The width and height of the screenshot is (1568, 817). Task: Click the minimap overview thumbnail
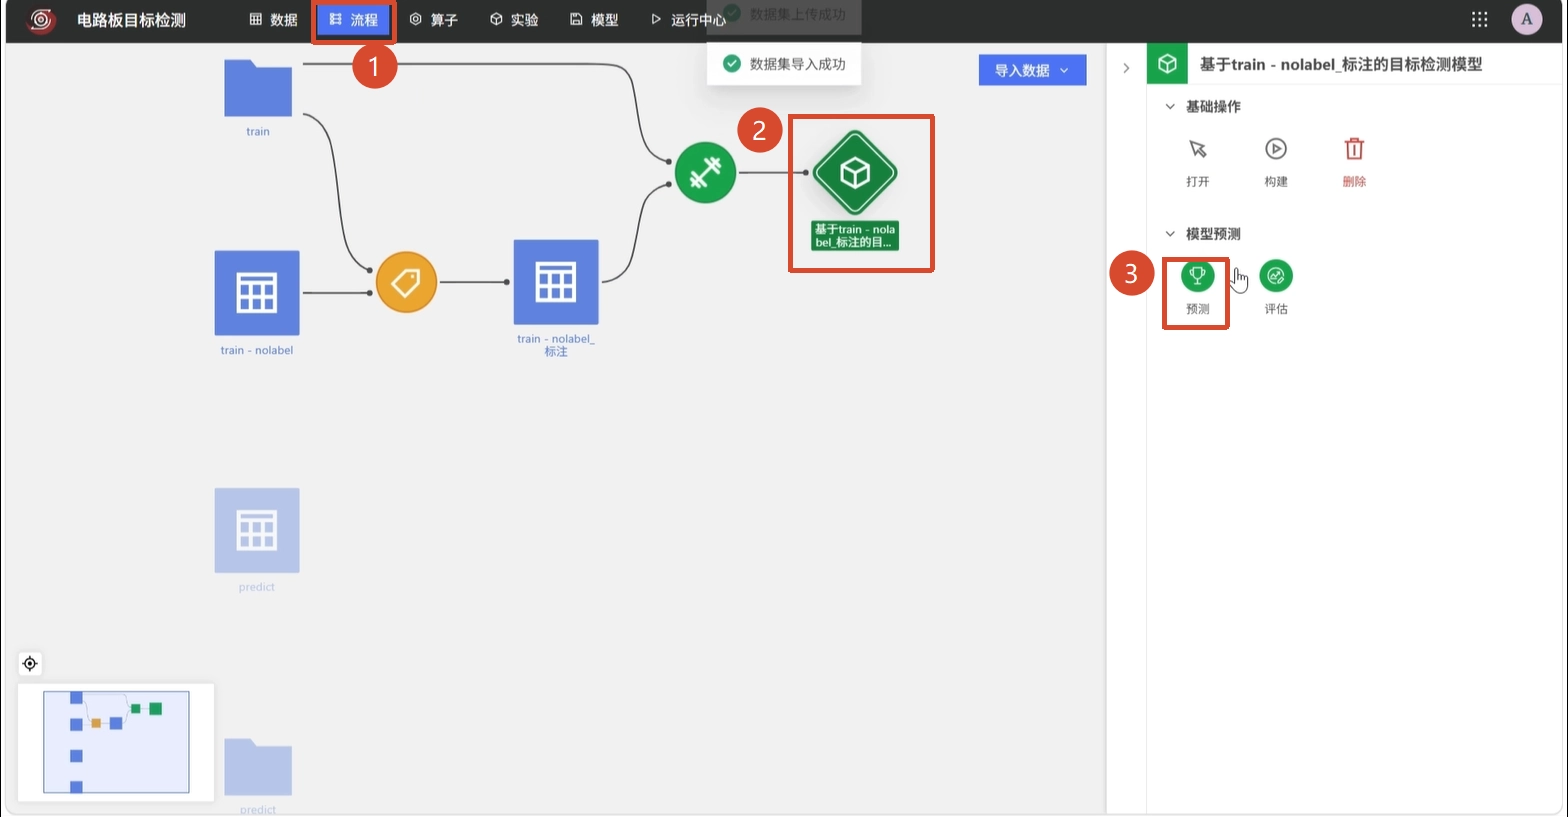click(x=116, y=742)
